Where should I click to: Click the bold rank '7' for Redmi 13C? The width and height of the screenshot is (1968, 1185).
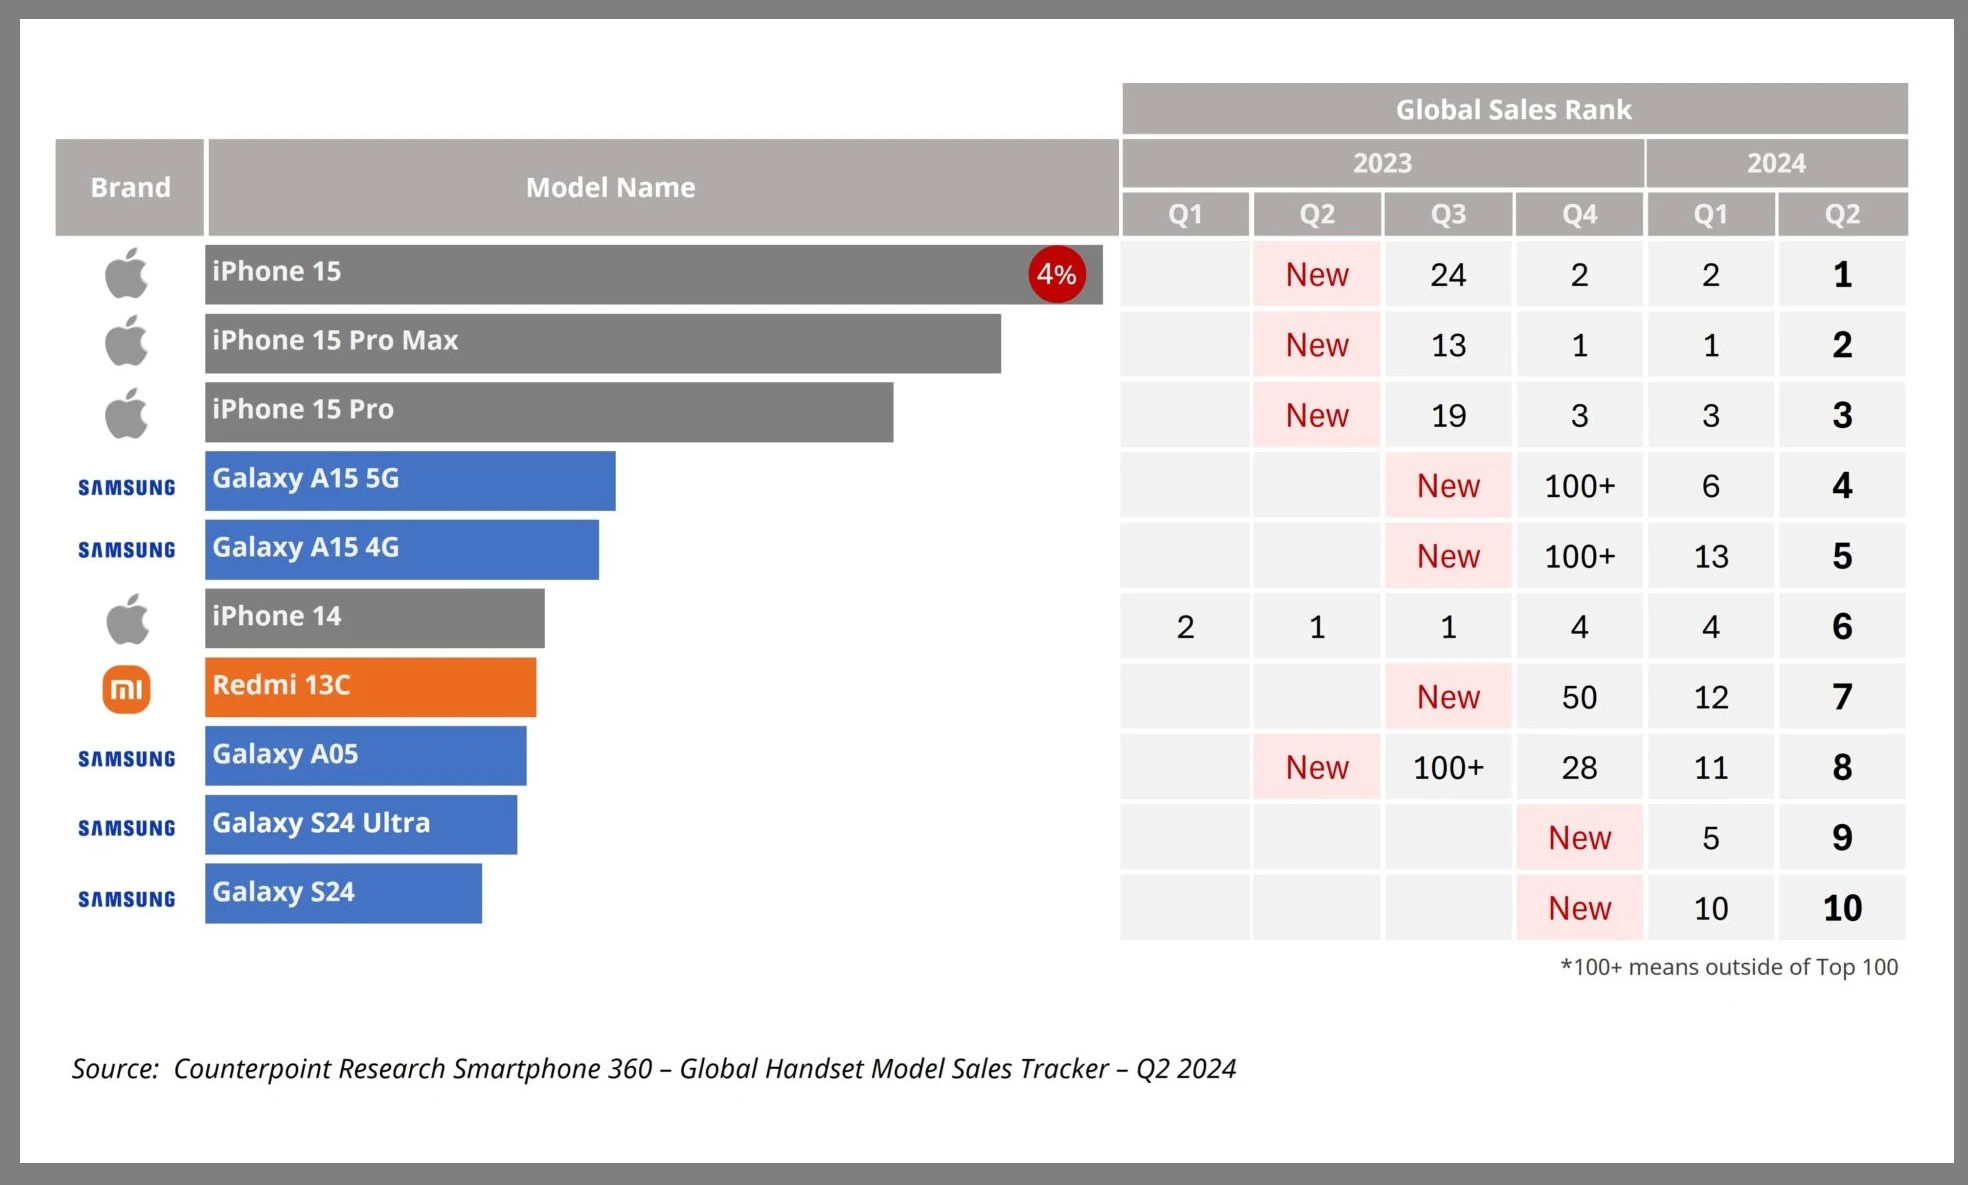click(x=1843, y=697)
